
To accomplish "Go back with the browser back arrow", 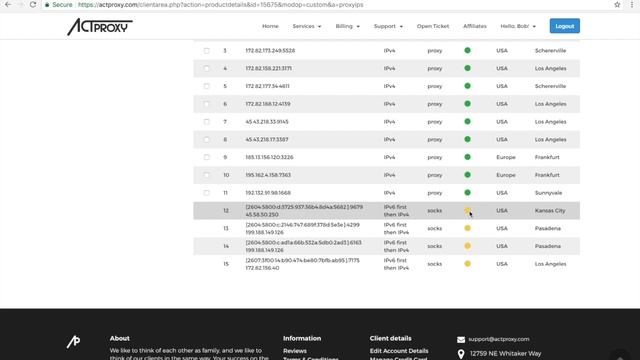I will (x=8, y=4).
